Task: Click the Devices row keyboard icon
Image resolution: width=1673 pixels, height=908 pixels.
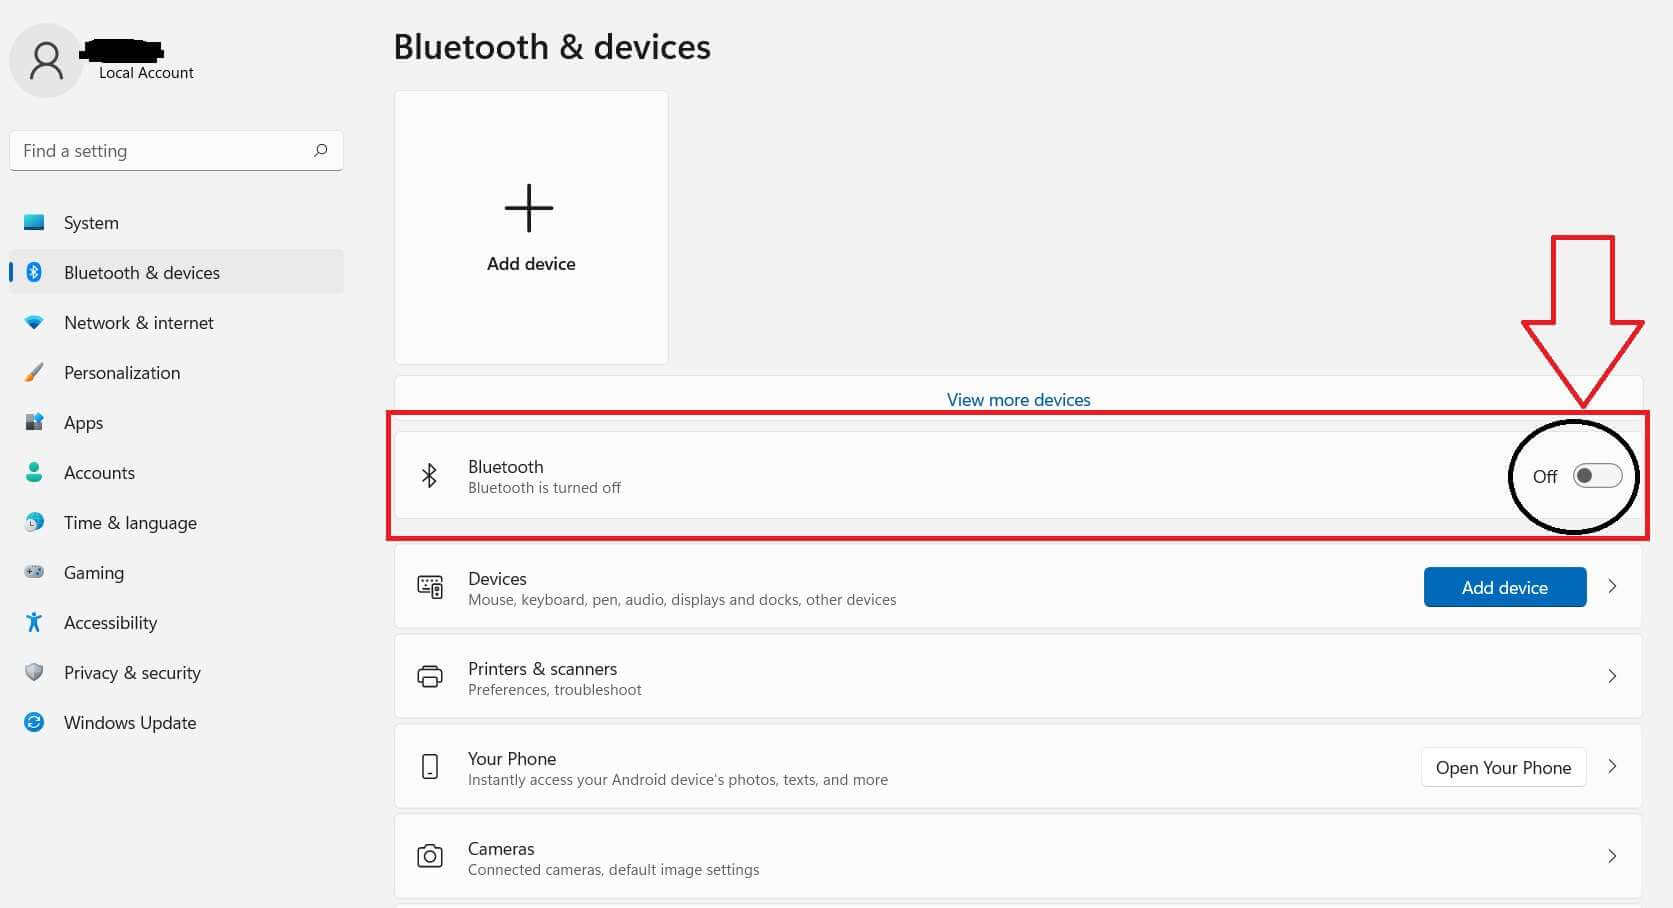Action: 430,587
